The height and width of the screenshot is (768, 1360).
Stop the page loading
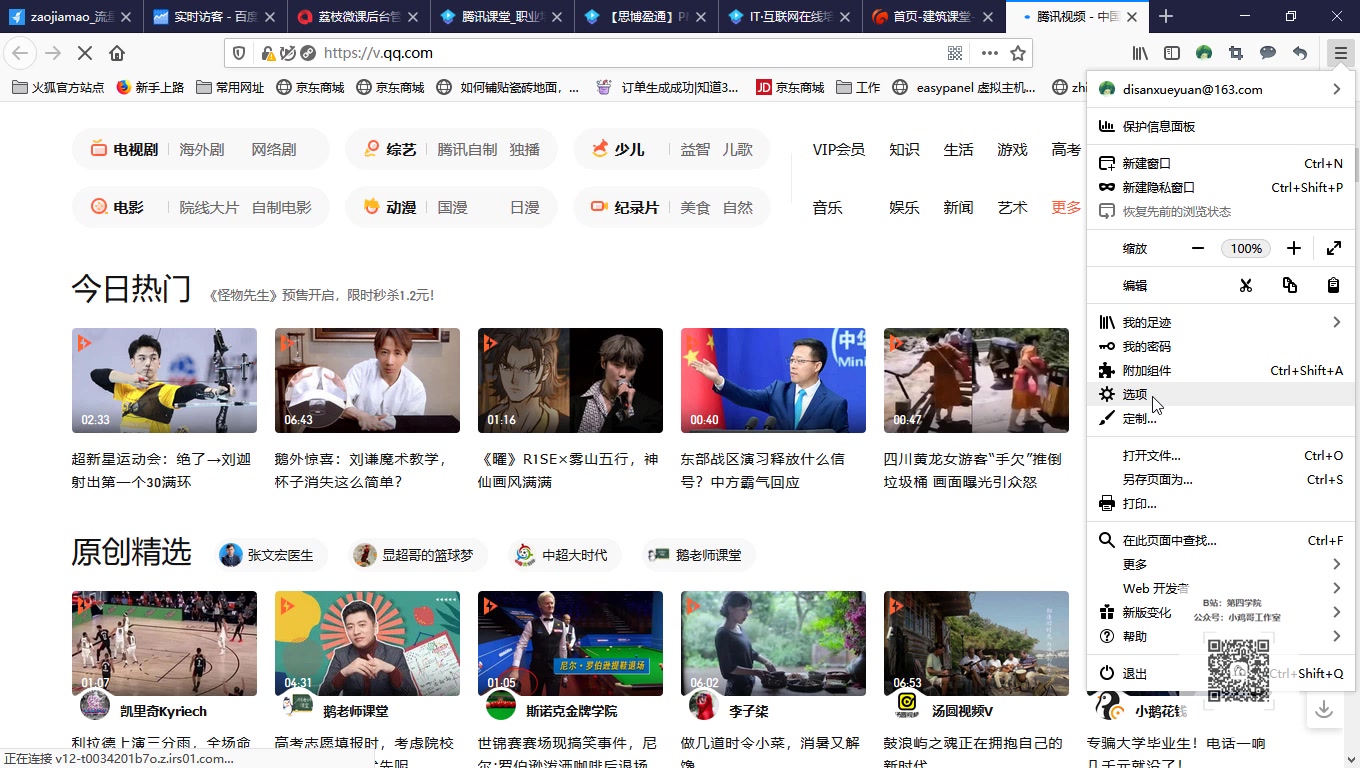tap(85, 53)
